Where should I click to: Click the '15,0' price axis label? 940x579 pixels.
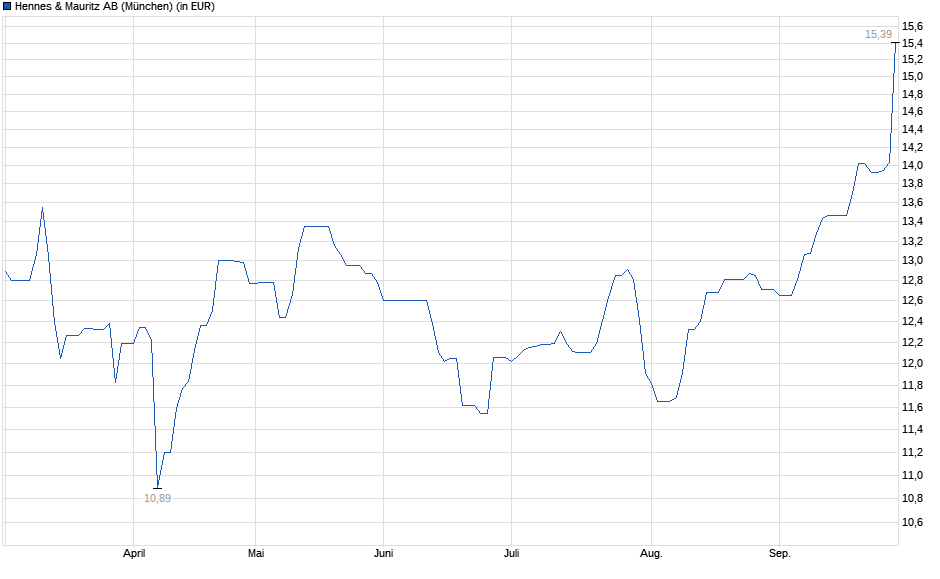click(x=912, y=76)
